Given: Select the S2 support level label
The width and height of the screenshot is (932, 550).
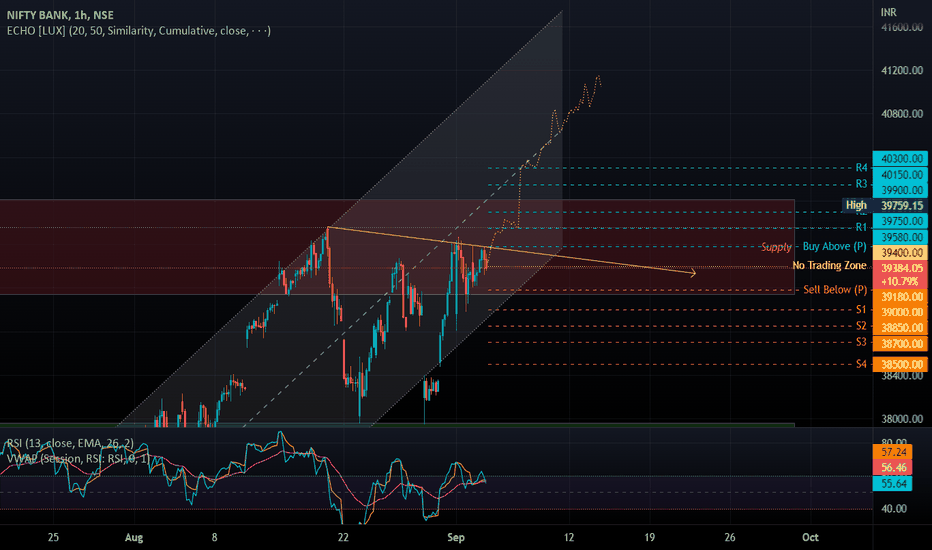Looking at the screenshot, I should (x=861, y=326).
